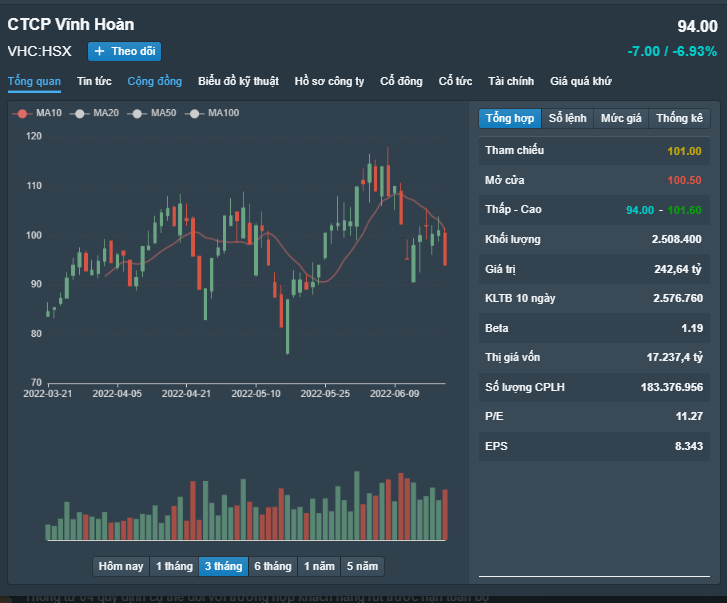
Task: Click the Theo dõi follow button
Action: pyautogui.click(x=124, y=51)
